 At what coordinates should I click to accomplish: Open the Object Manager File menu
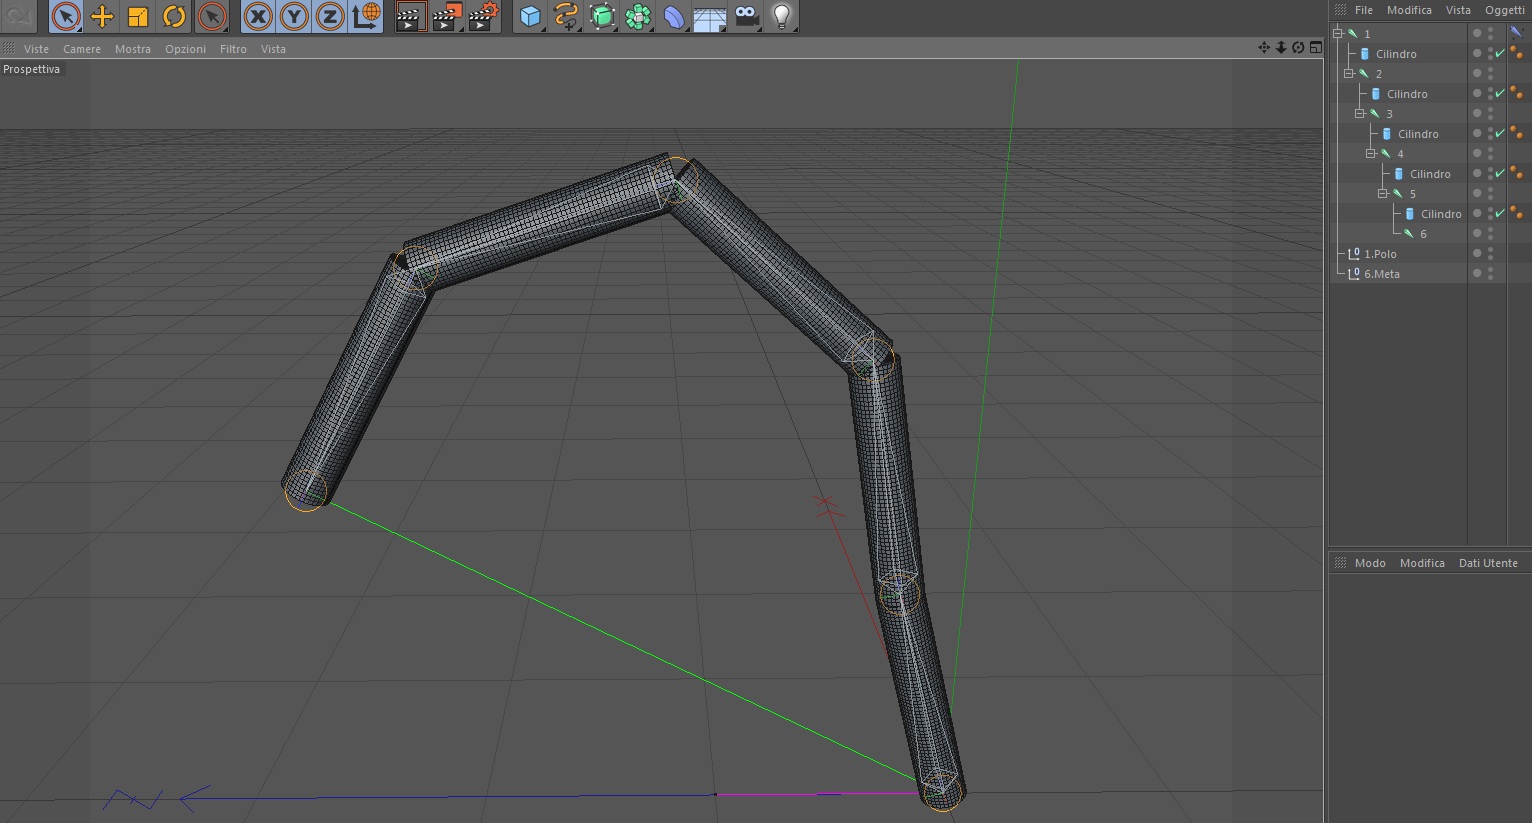[1364, 10]
